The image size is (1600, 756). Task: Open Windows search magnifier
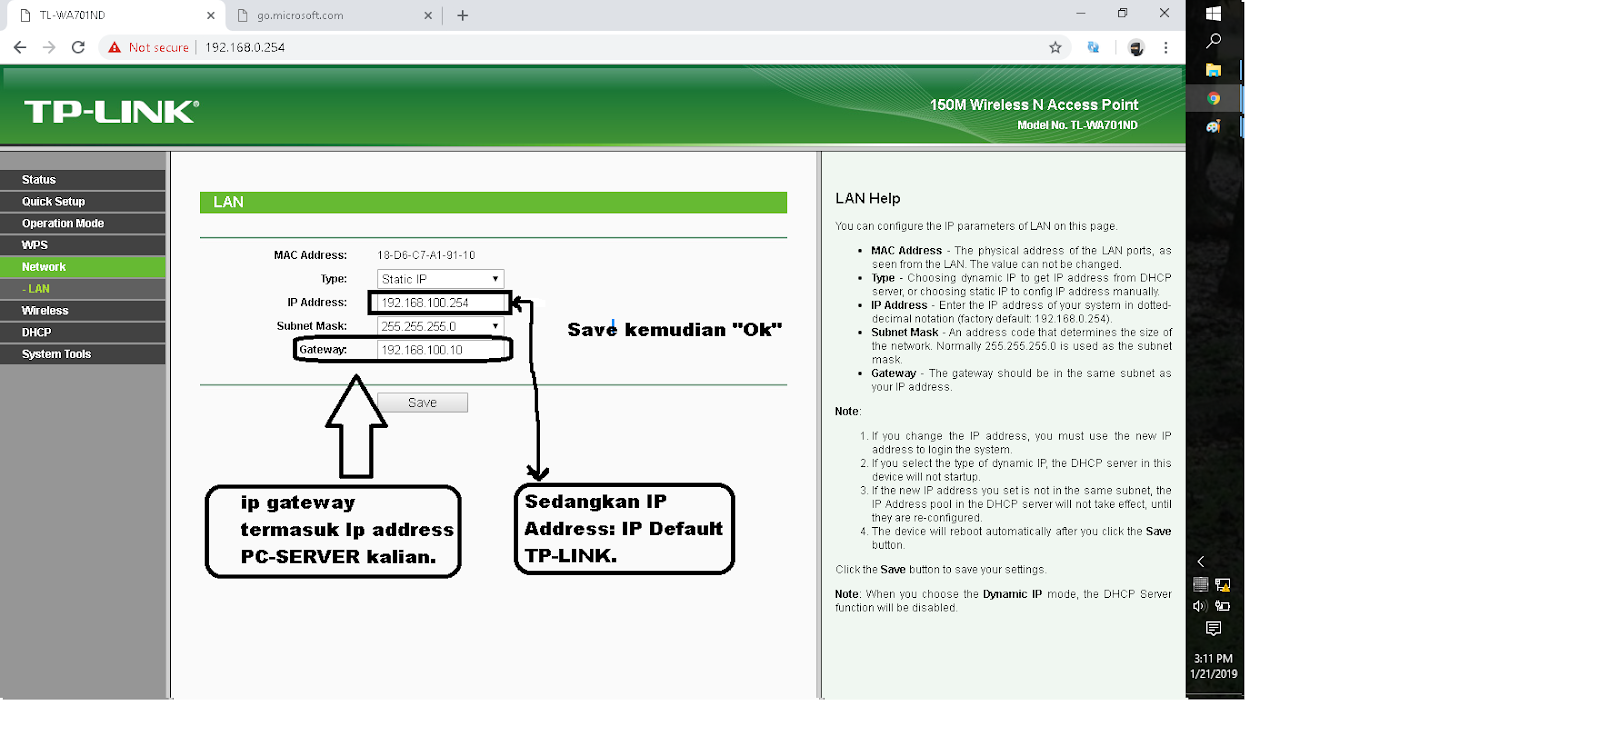(x=1213, y=41)
